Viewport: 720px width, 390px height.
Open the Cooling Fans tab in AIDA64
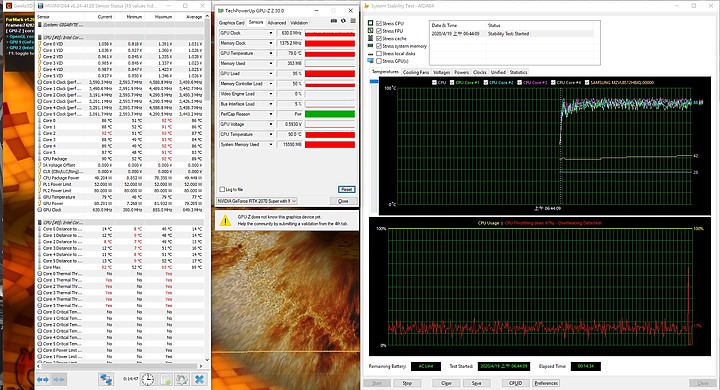click(x=416, y=72)
